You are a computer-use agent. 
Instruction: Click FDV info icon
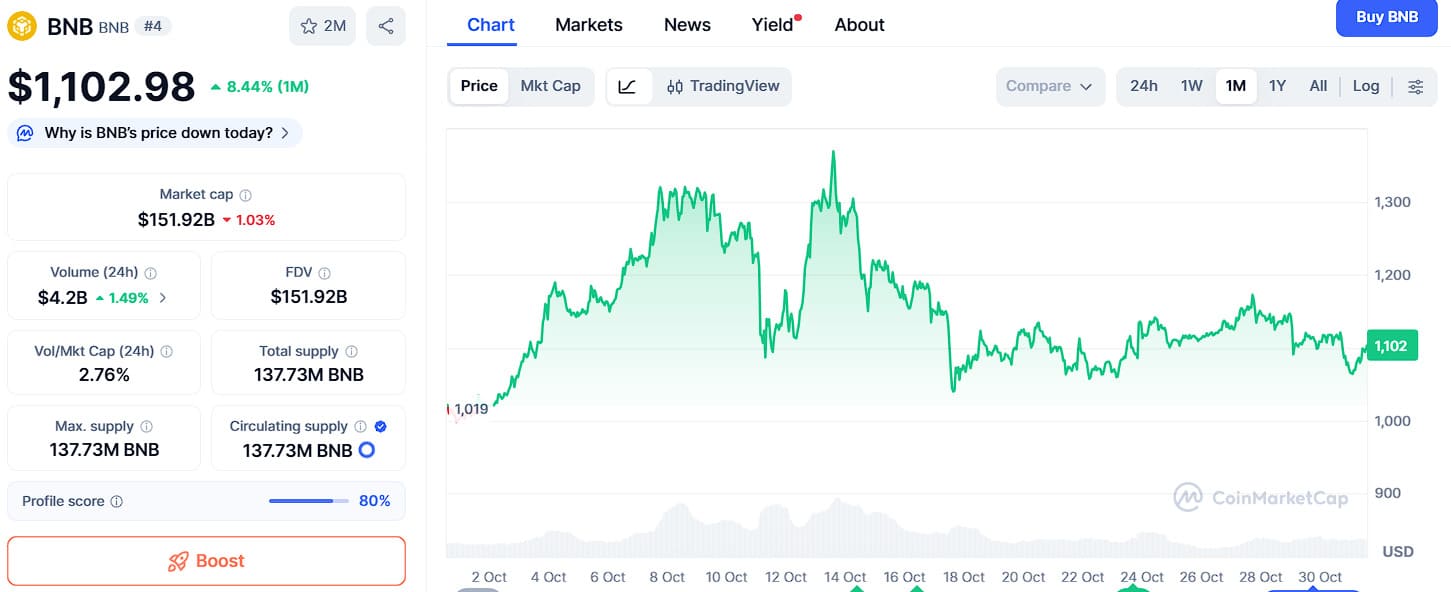click(325, 272)
